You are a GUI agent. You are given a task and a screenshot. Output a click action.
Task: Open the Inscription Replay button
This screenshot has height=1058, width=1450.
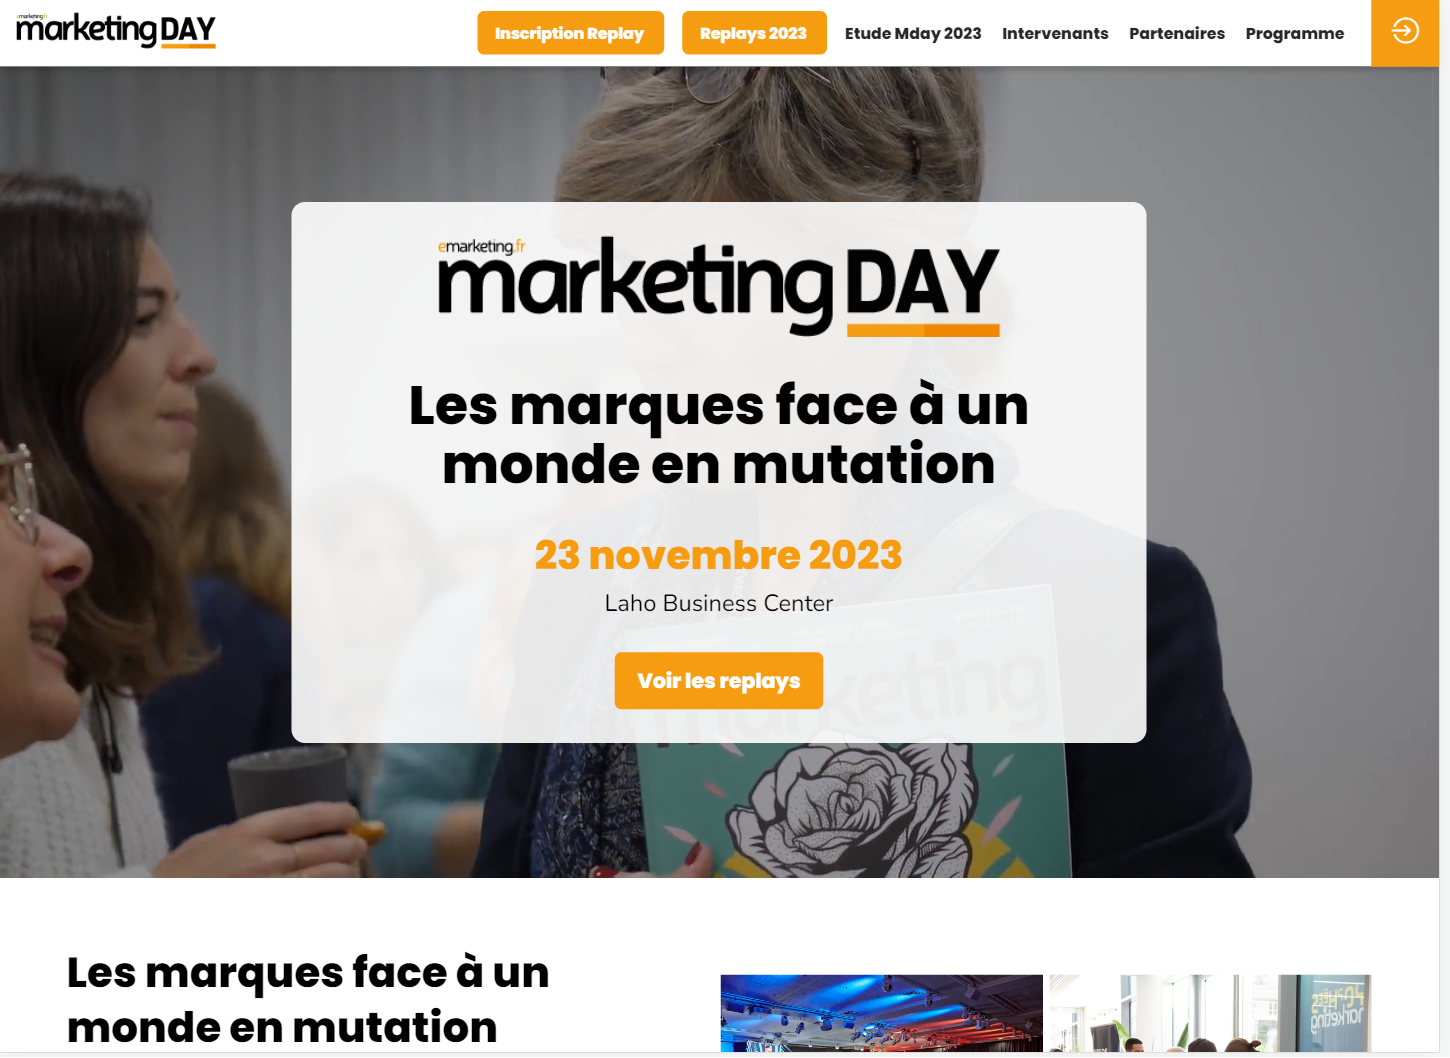[570, 33]
